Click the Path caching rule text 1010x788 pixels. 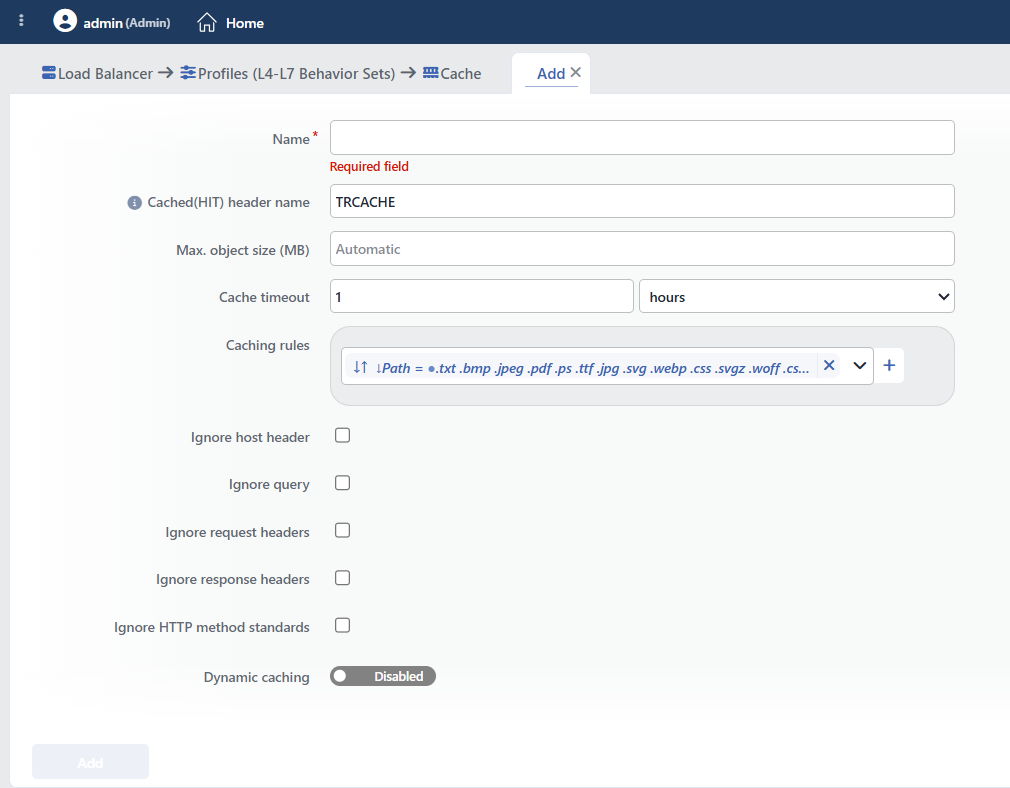(595, 368)
